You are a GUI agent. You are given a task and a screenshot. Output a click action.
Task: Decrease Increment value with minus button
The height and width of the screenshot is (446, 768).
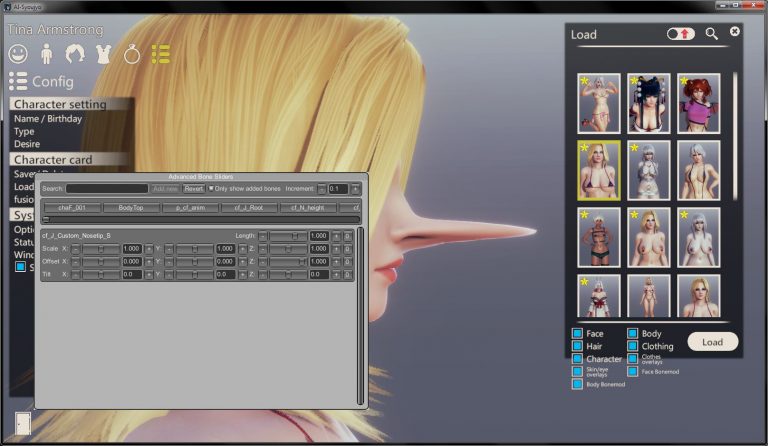pos(322,188)
